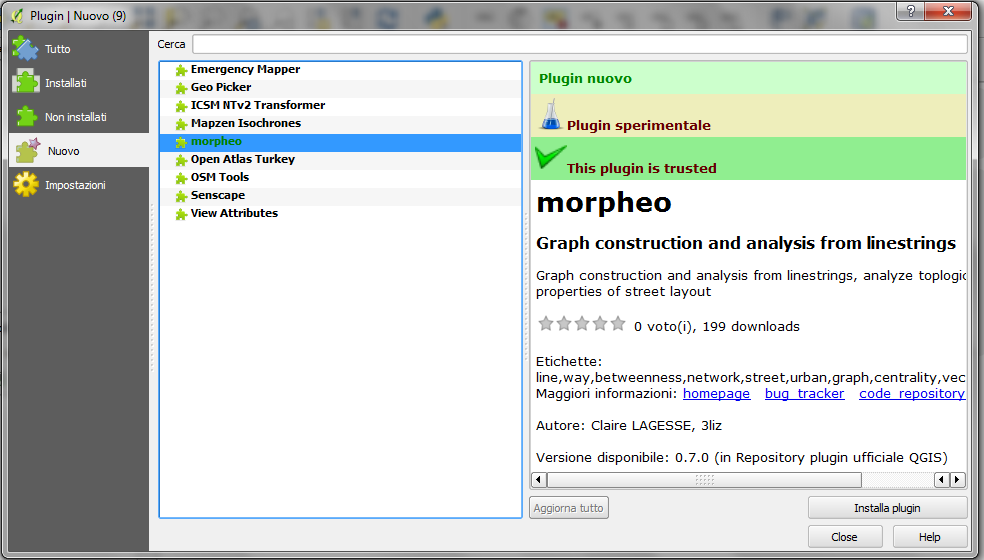Click the morpheo plugin icon
The height and width of the screenshot is (560, 984).
click(x=181, y=143)
